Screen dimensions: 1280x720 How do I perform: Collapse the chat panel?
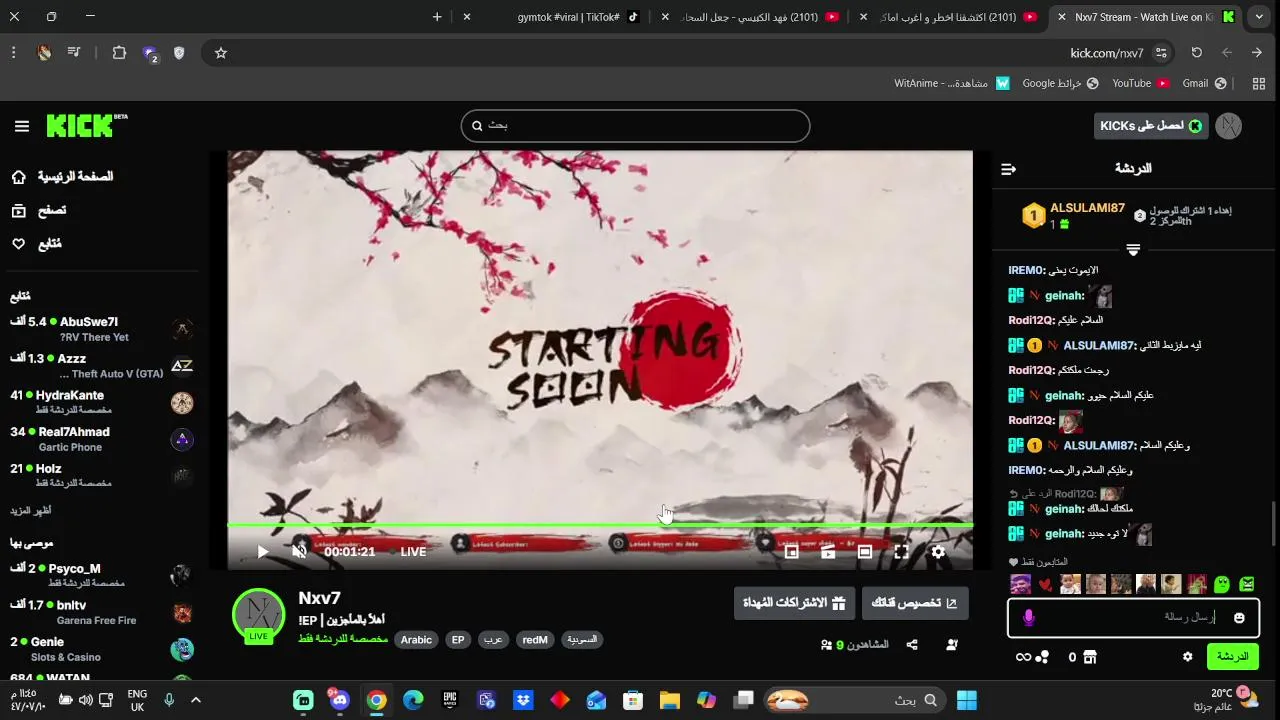1008,169
